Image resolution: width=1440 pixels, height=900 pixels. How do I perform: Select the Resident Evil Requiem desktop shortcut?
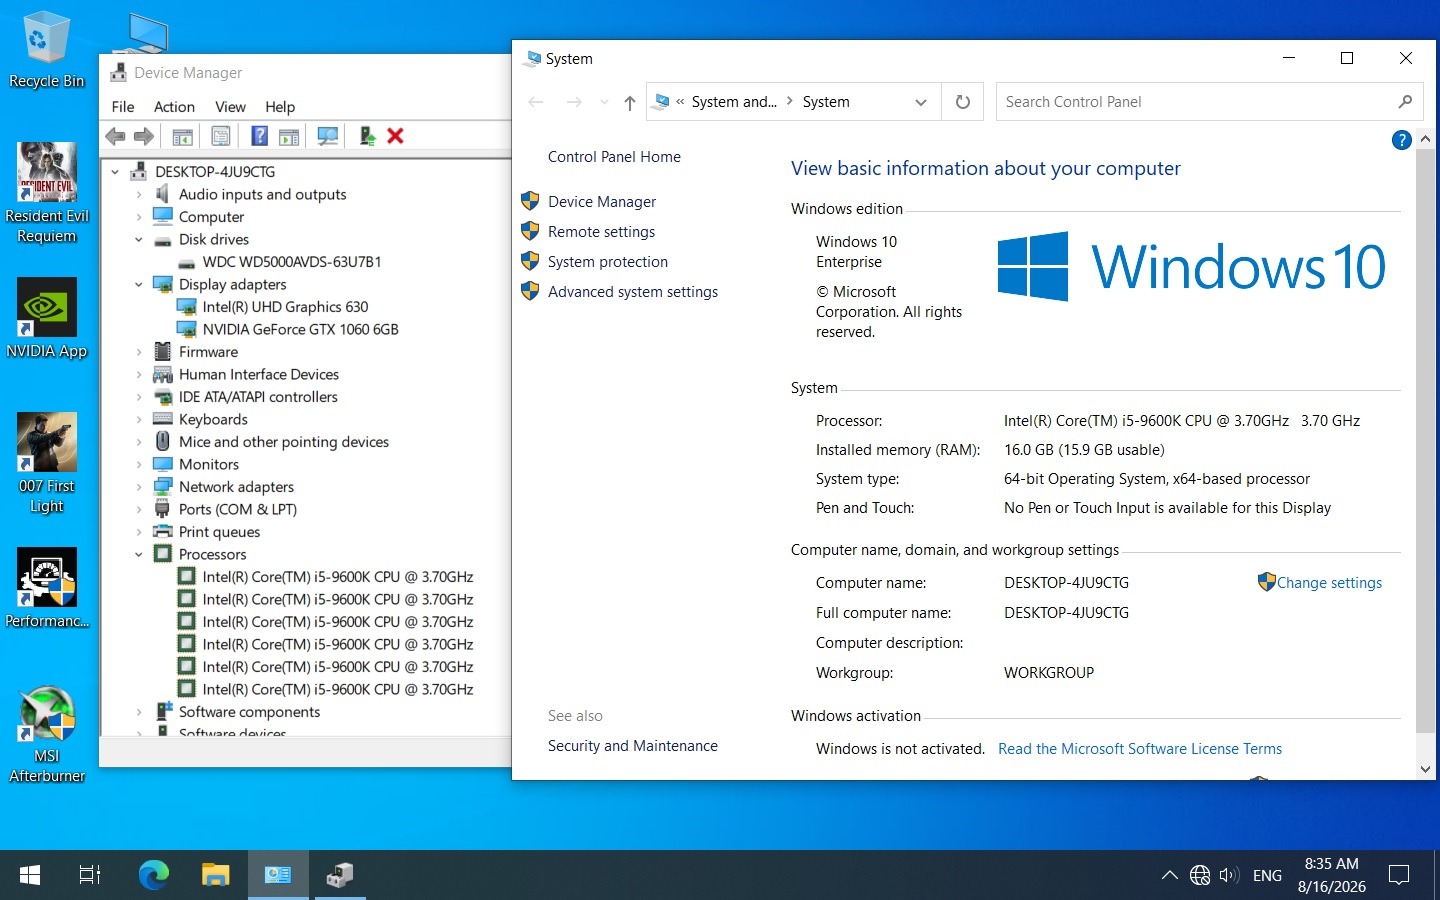pyautogui.click(x=46, y=193)
